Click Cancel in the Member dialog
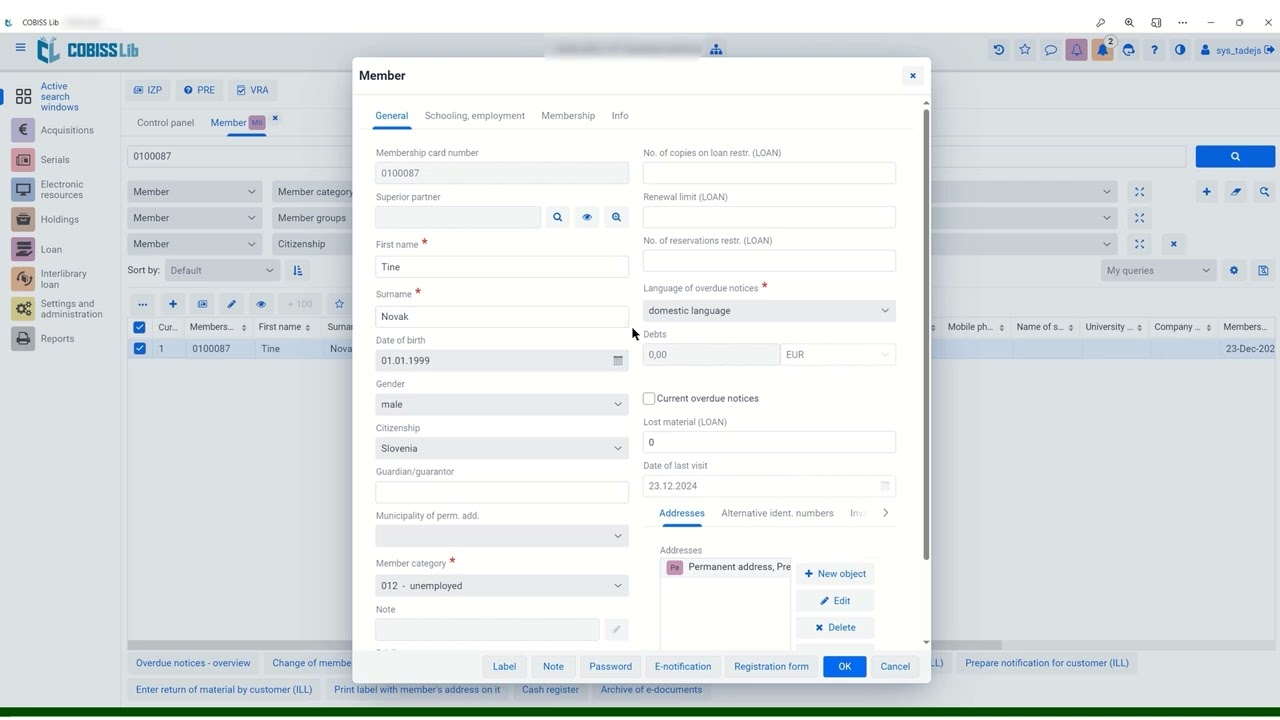 pos(895,667)
